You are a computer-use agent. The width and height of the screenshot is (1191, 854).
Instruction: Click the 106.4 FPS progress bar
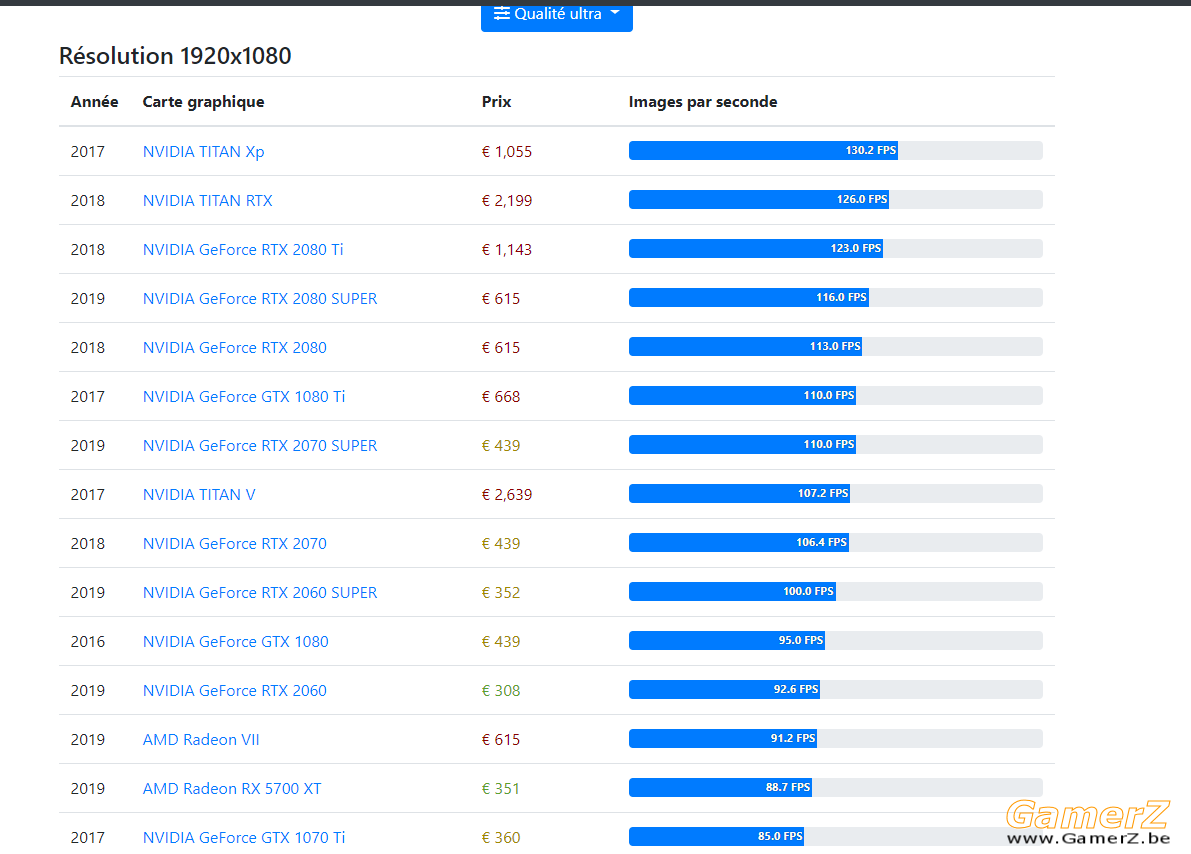coord(836,542)
